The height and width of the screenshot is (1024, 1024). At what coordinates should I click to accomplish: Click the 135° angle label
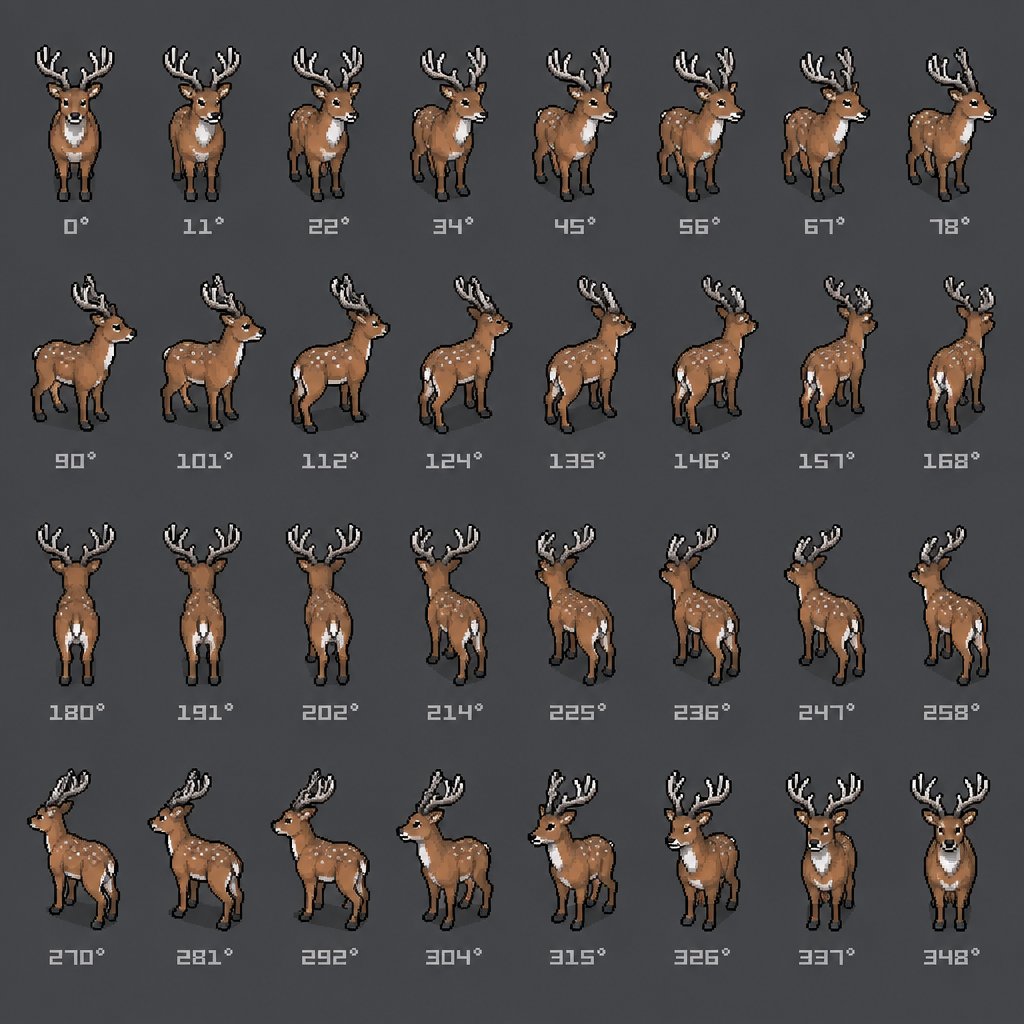(577, 461)
